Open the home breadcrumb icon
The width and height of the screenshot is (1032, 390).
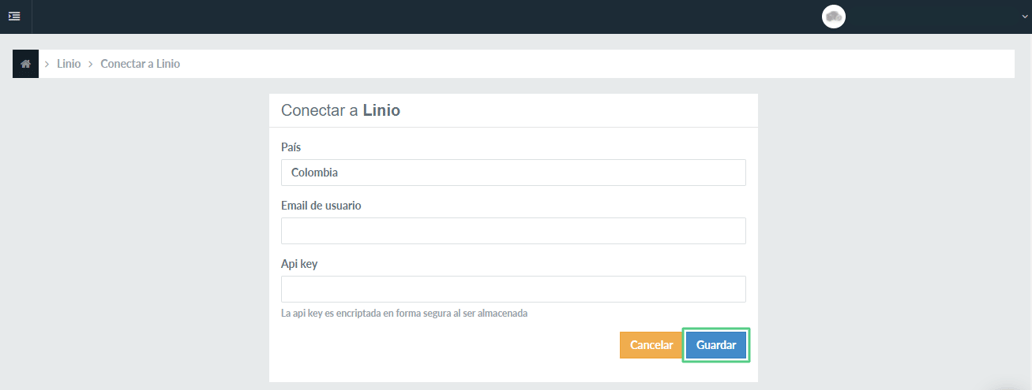[26, 64]
